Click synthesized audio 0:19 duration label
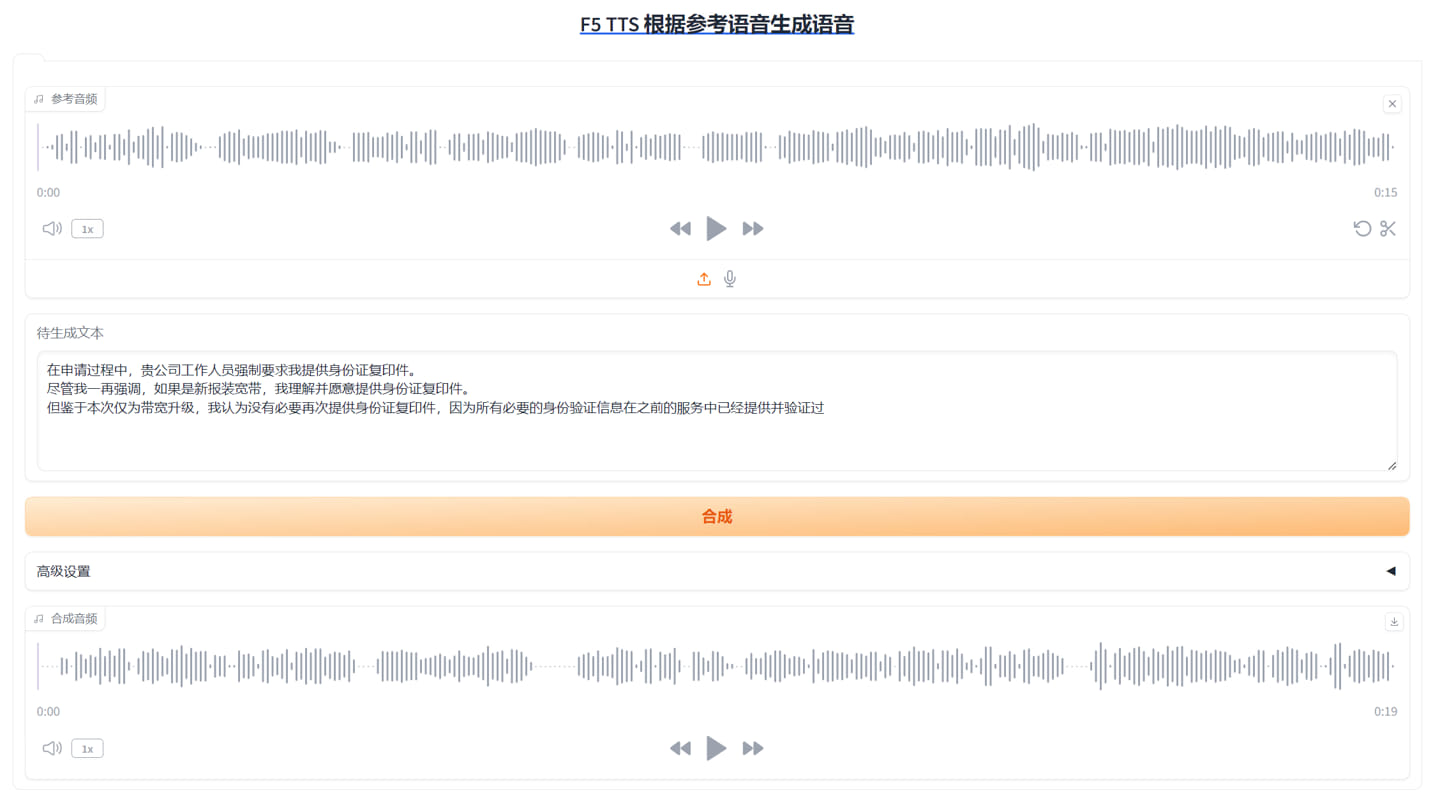This screenshot has height=800, width=1433. point(1385,712)
